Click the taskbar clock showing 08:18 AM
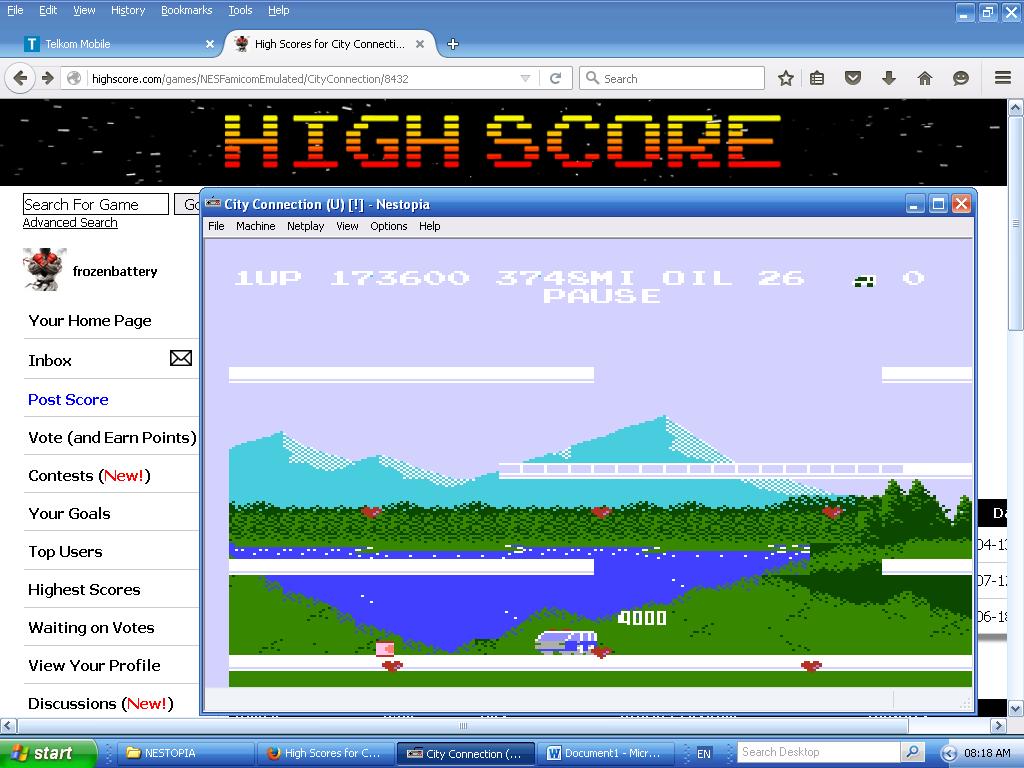The image size is (1024, 768). (x=987, y=753)
